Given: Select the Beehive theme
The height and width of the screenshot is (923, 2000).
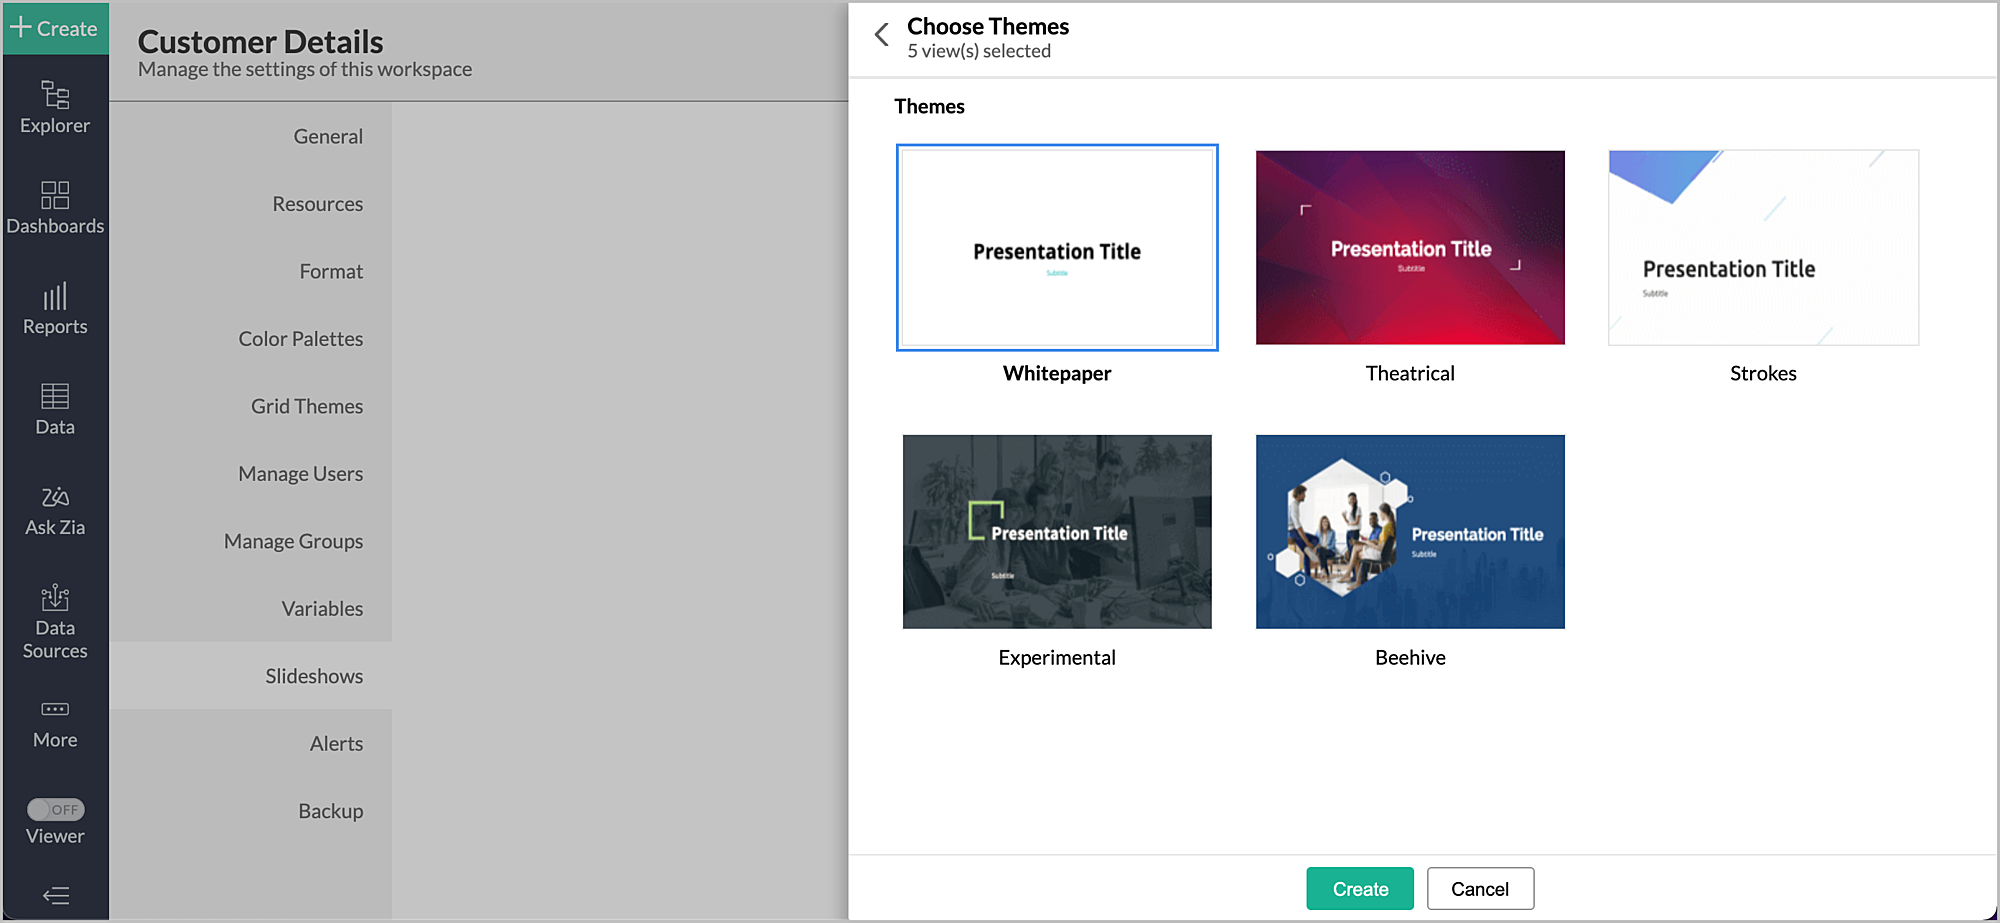Looking at the screenshot, I should pyautogui.click(x=1410, y=531).
